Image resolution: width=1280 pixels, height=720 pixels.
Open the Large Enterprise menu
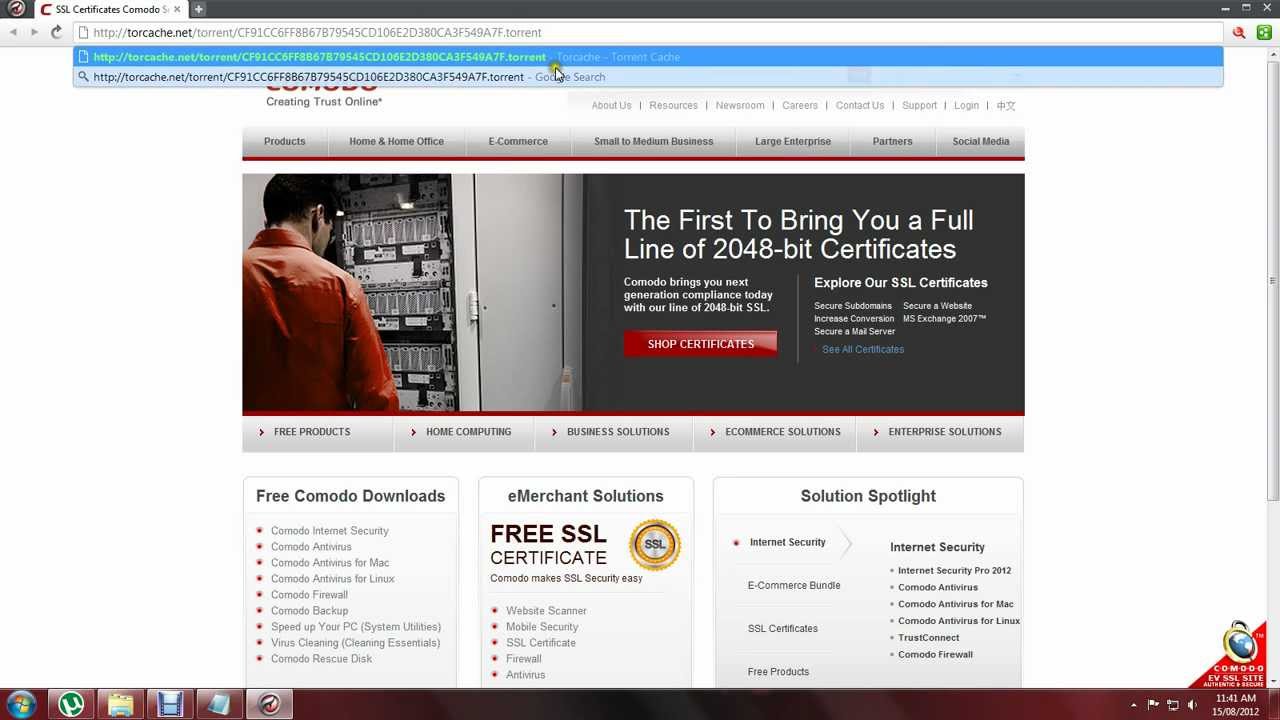(793, 141)
